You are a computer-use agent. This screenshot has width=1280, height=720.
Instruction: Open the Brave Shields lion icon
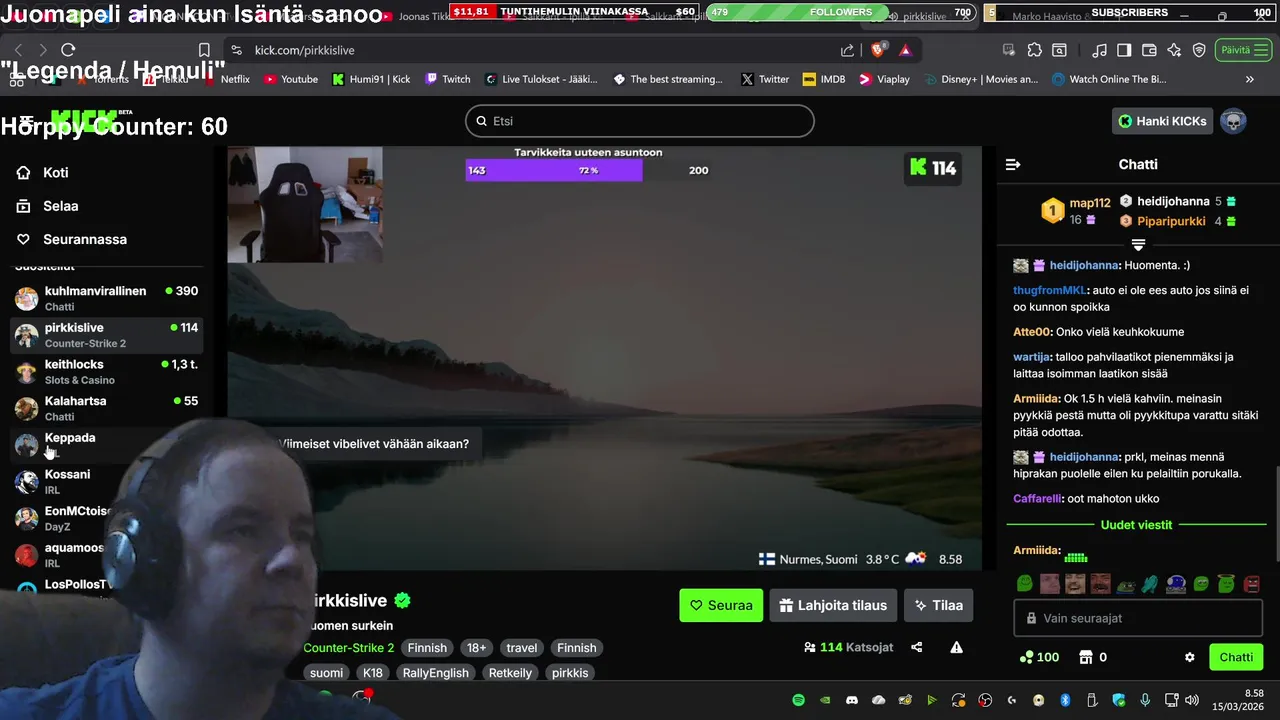[879, 50]
